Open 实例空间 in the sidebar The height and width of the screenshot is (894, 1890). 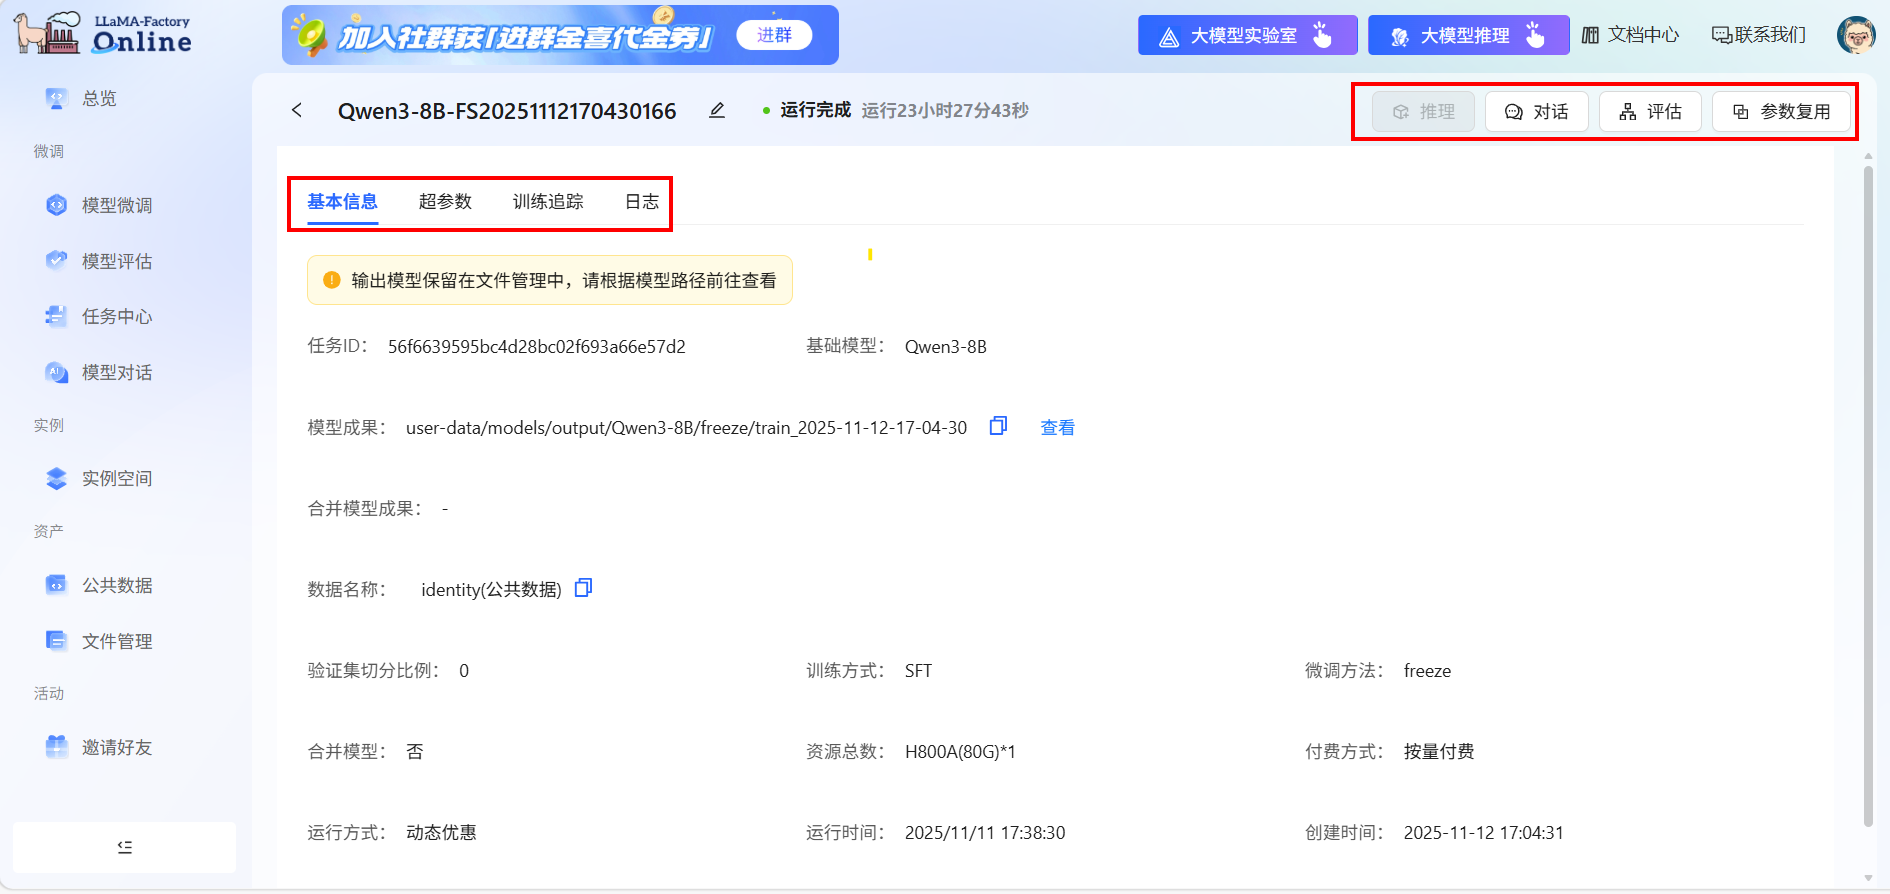coord(117,478)
